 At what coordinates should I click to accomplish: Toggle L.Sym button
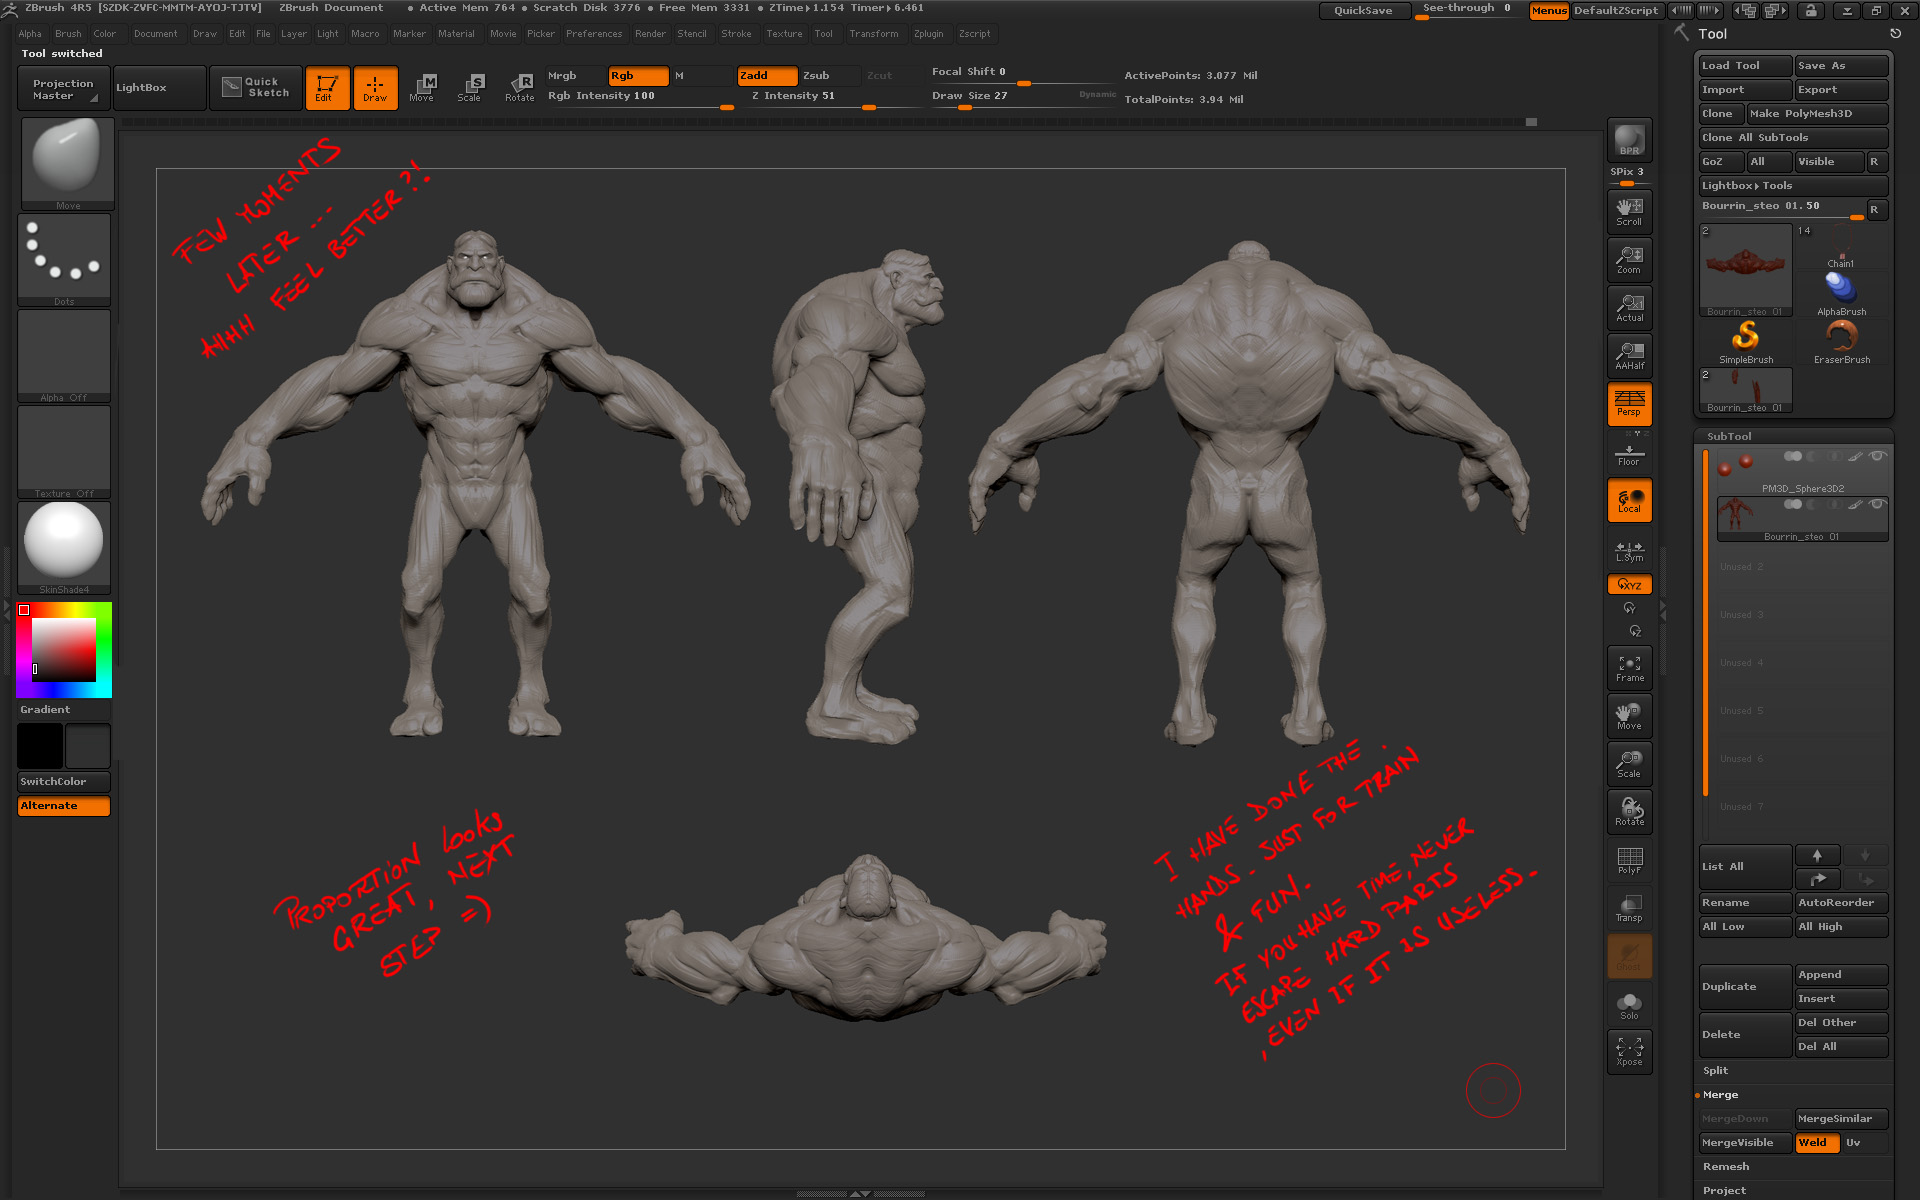(1629, 551)
